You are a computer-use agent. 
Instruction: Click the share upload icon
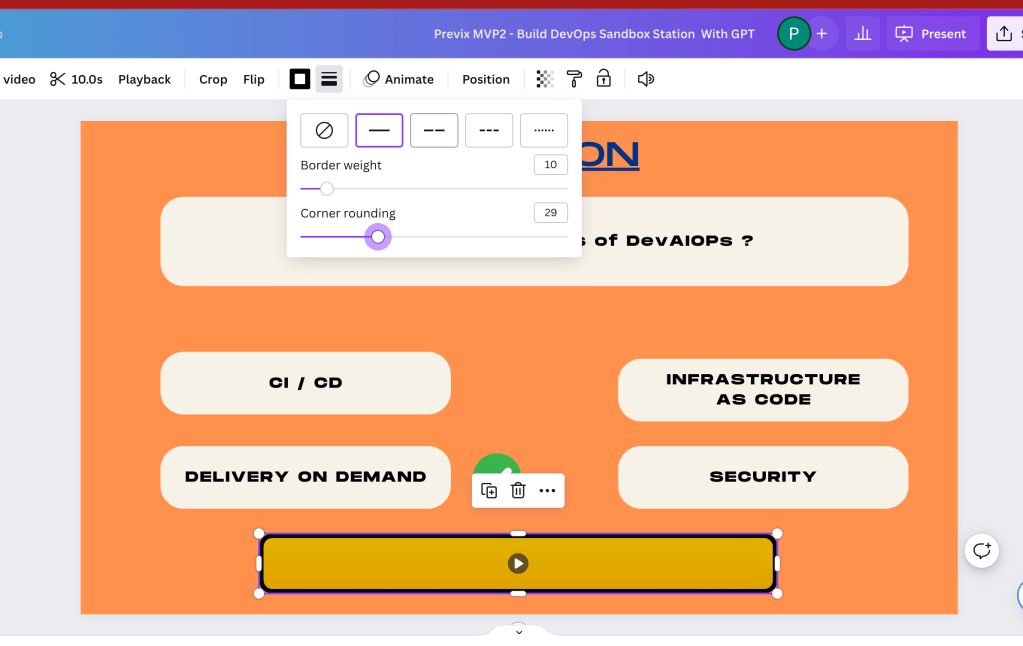(1004, 33)
